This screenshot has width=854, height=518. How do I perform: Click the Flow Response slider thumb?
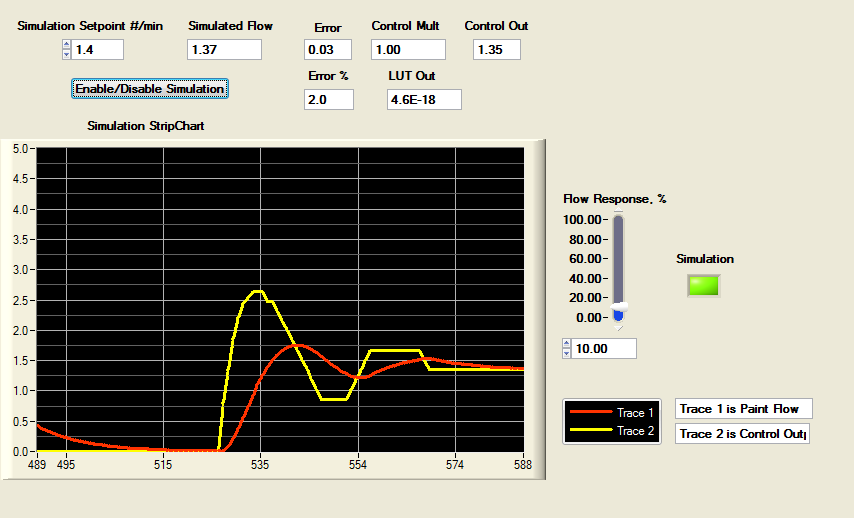619,308
